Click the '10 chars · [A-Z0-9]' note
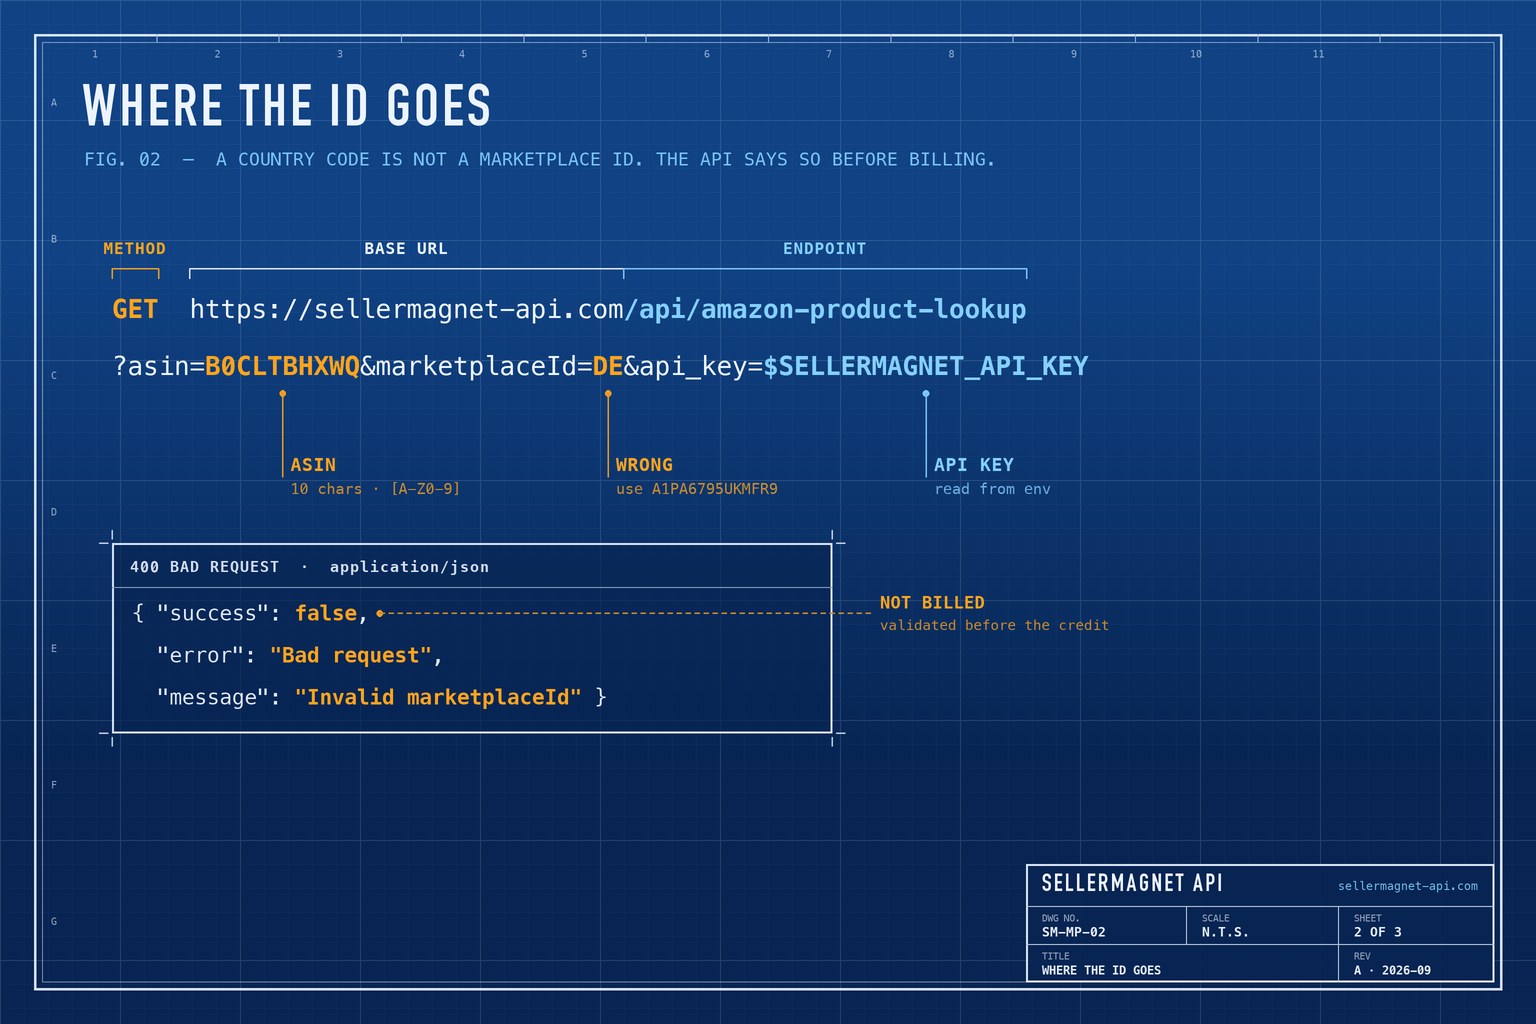This screenshot has height=1024, width=1536. (x=375, y=489)
